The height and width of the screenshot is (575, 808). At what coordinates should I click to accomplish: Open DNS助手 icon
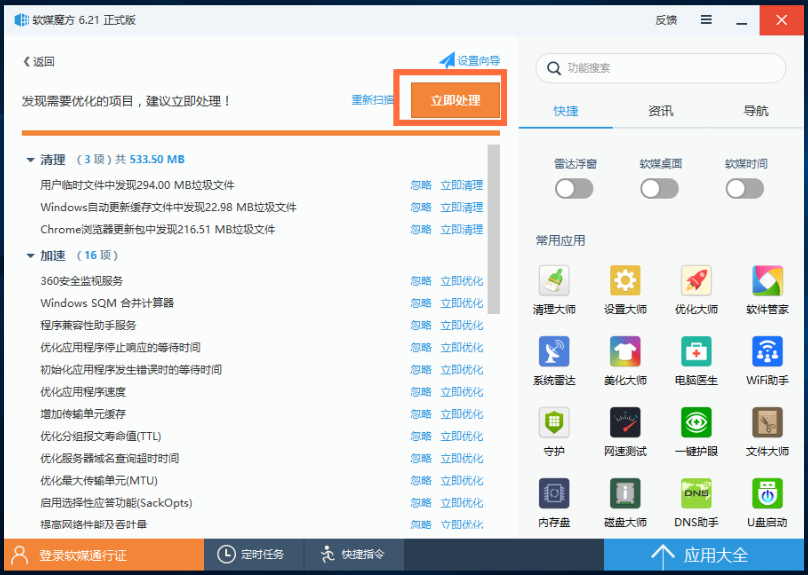tap(696, 494)
